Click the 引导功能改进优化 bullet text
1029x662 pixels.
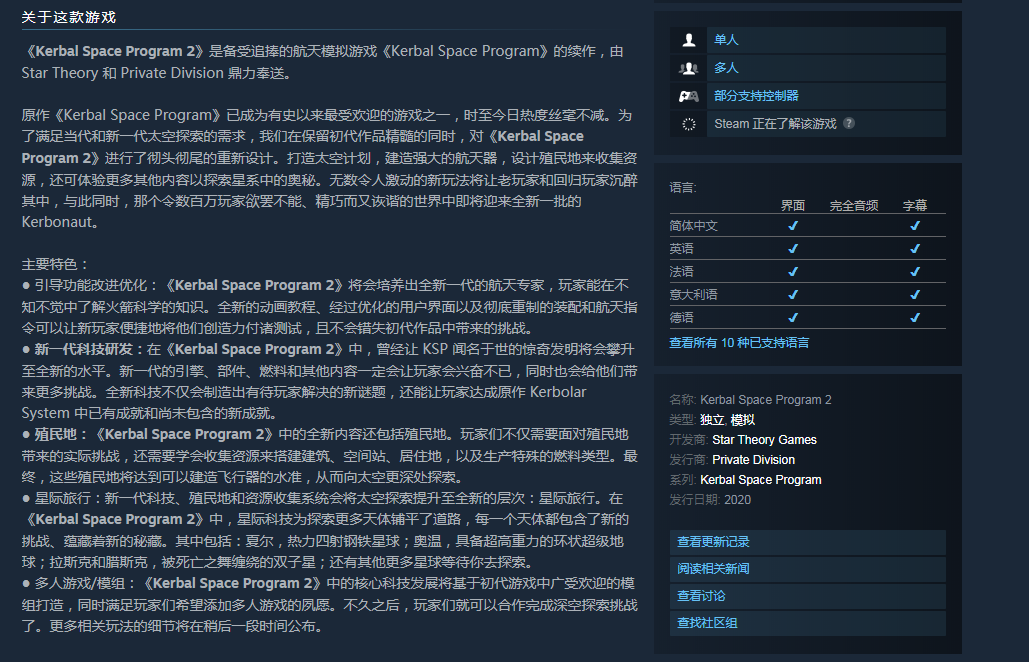tap(90, 285)
